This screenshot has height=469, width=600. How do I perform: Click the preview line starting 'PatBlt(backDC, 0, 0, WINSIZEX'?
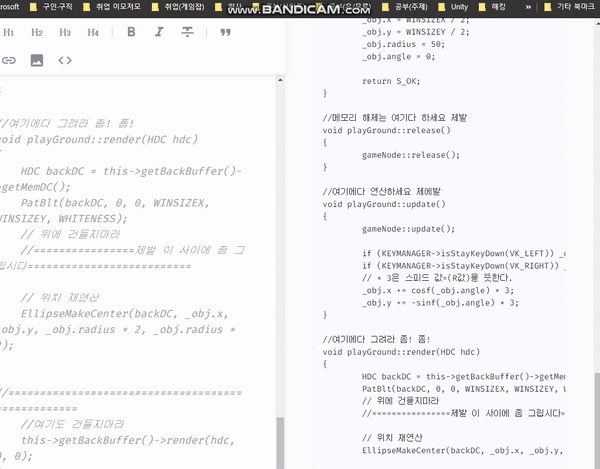463,389
